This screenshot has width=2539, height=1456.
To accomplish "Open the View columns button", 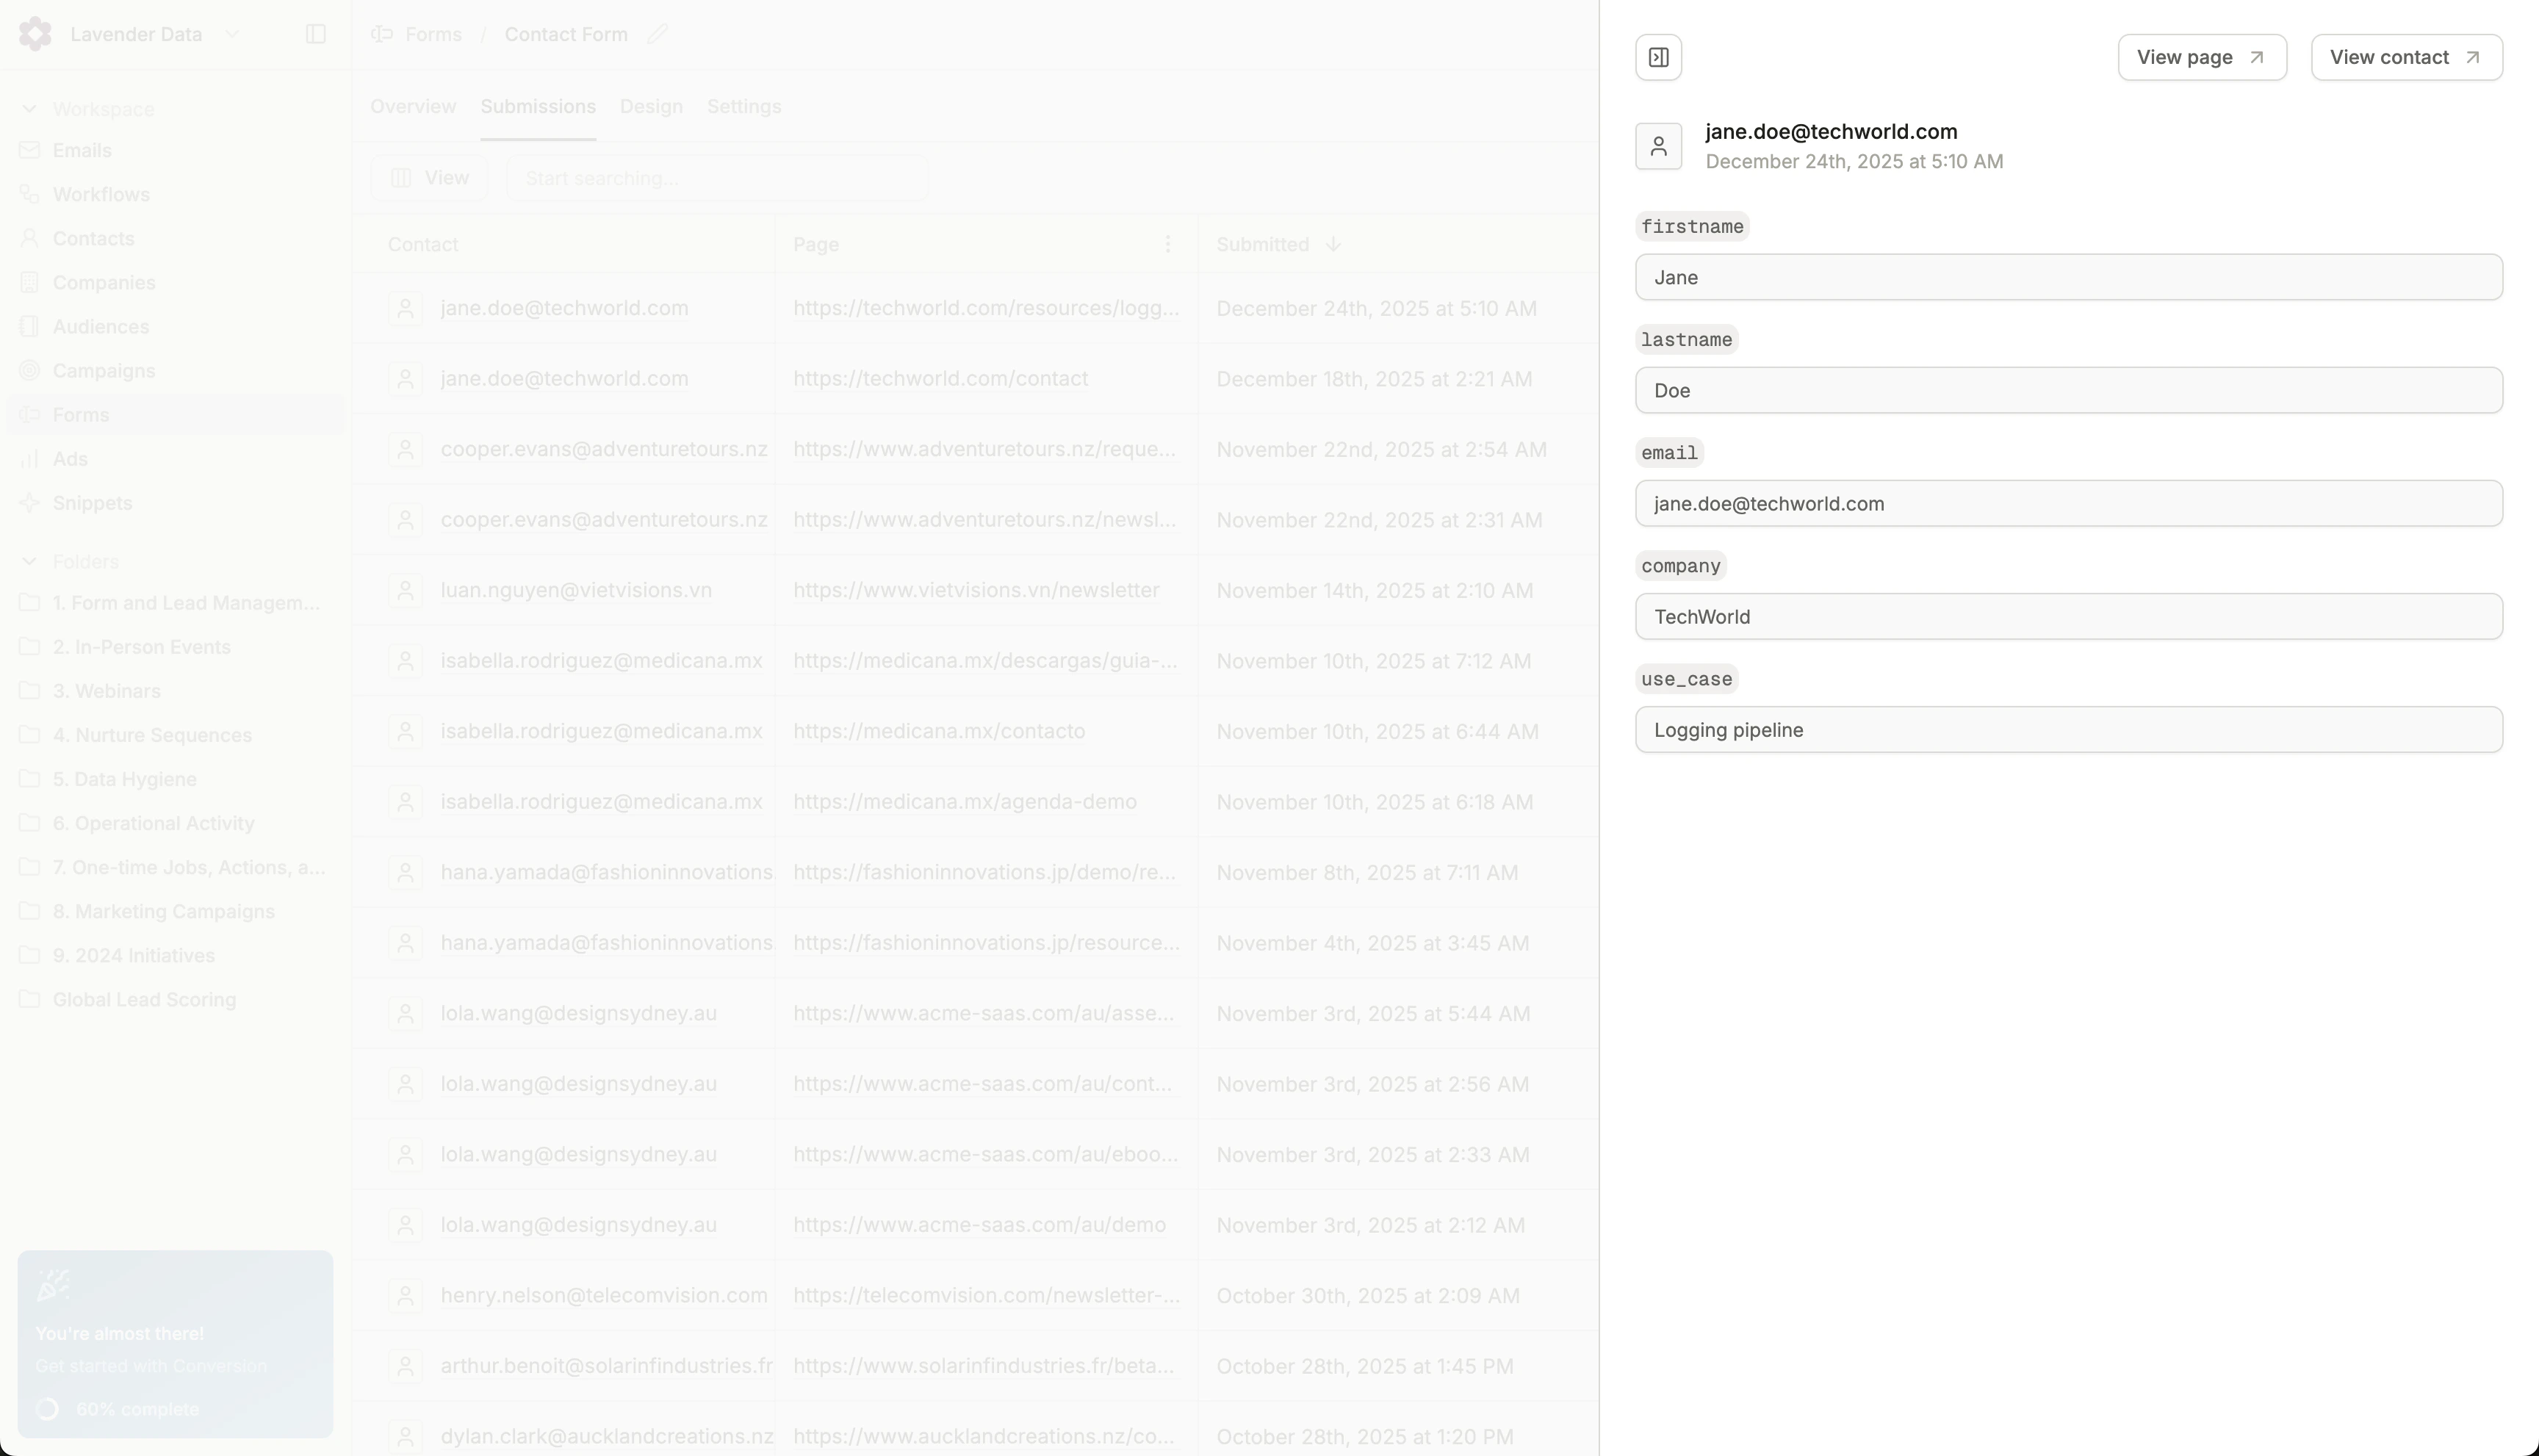I will [x=429, y=178].
